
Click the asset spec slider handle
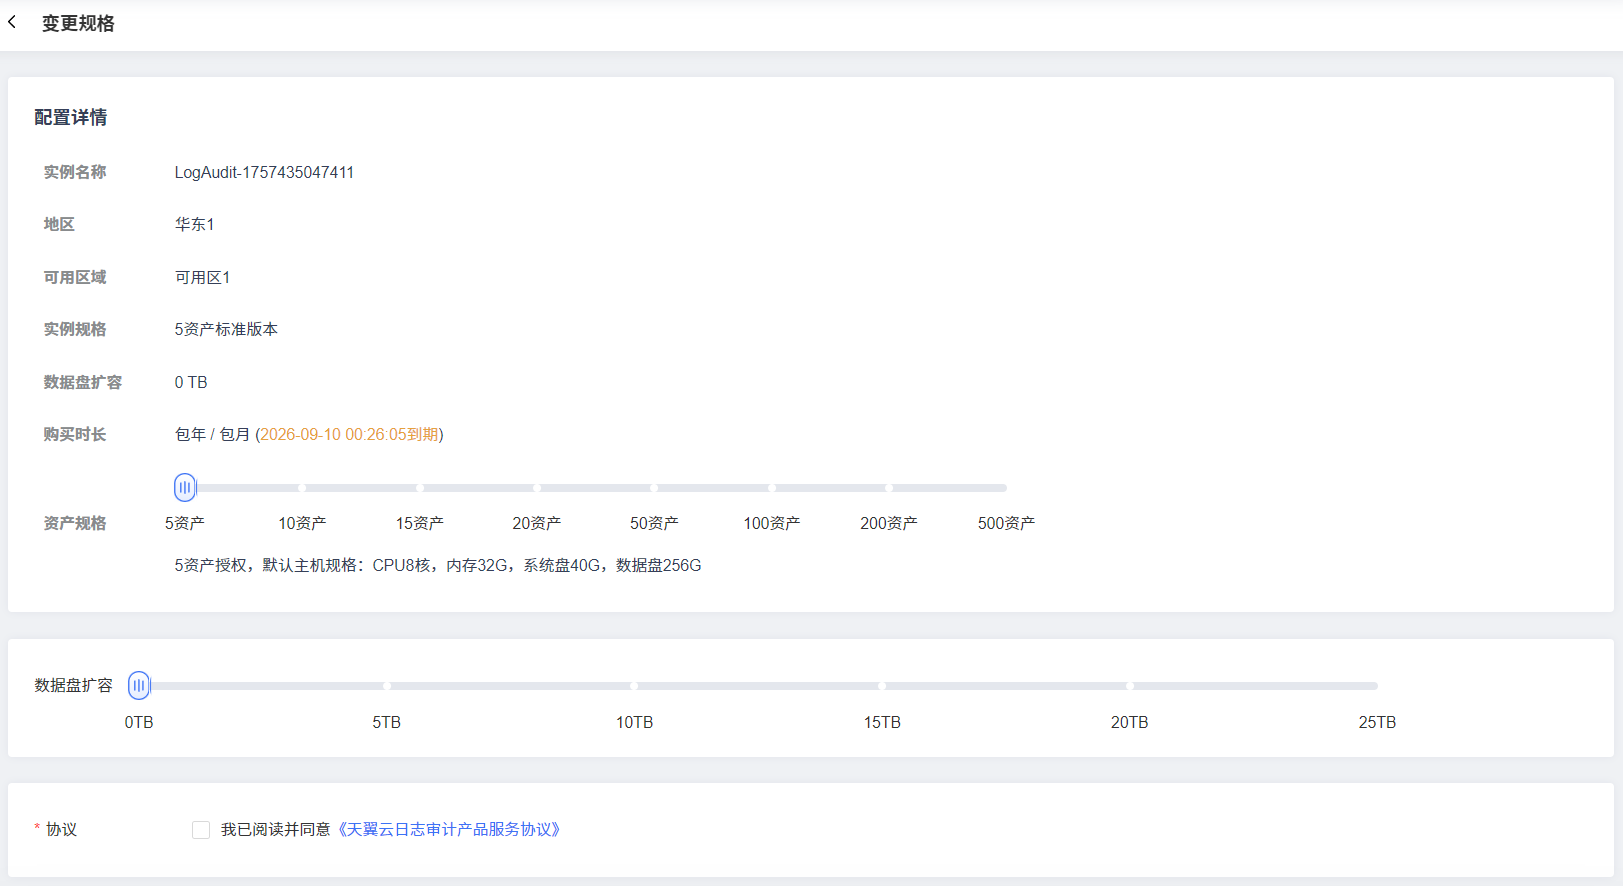pos(185,488)
